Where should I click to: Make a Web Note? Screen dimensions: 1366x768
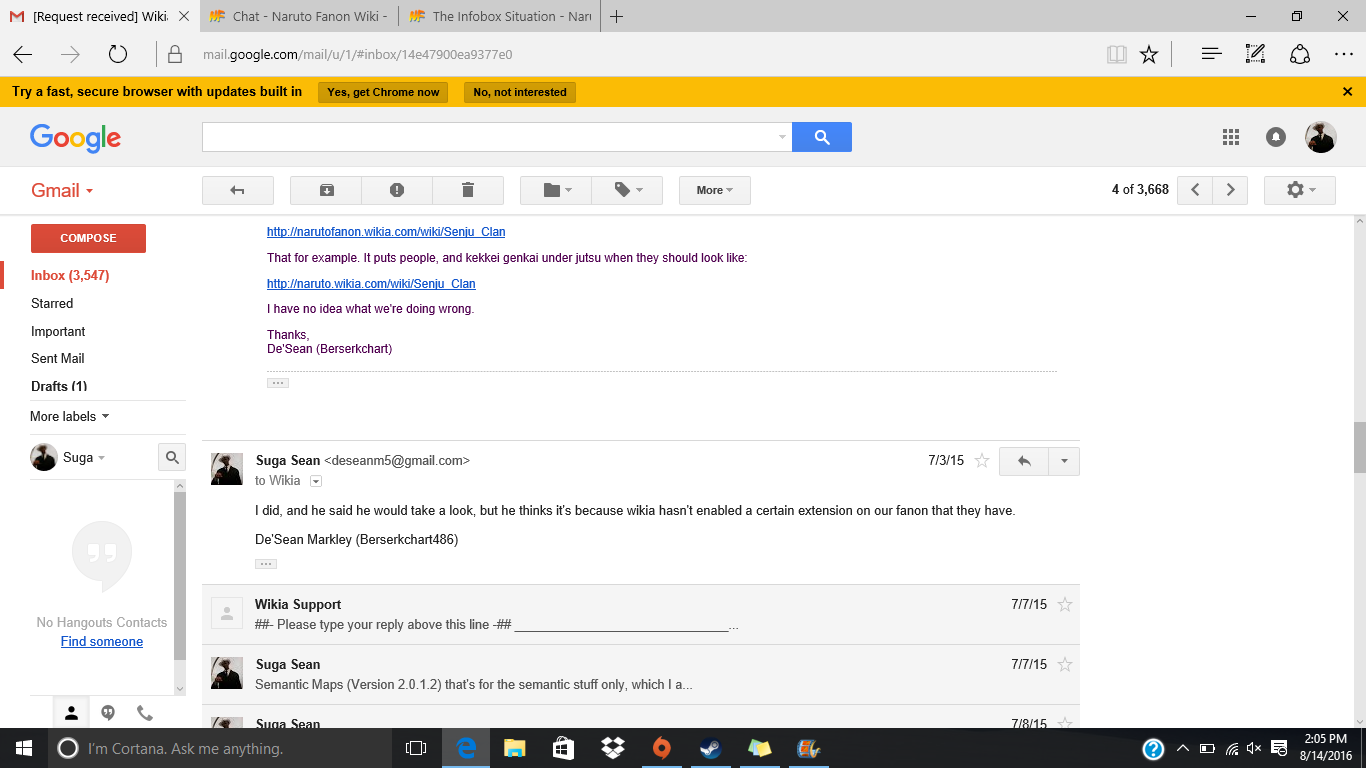(1255, 54)
